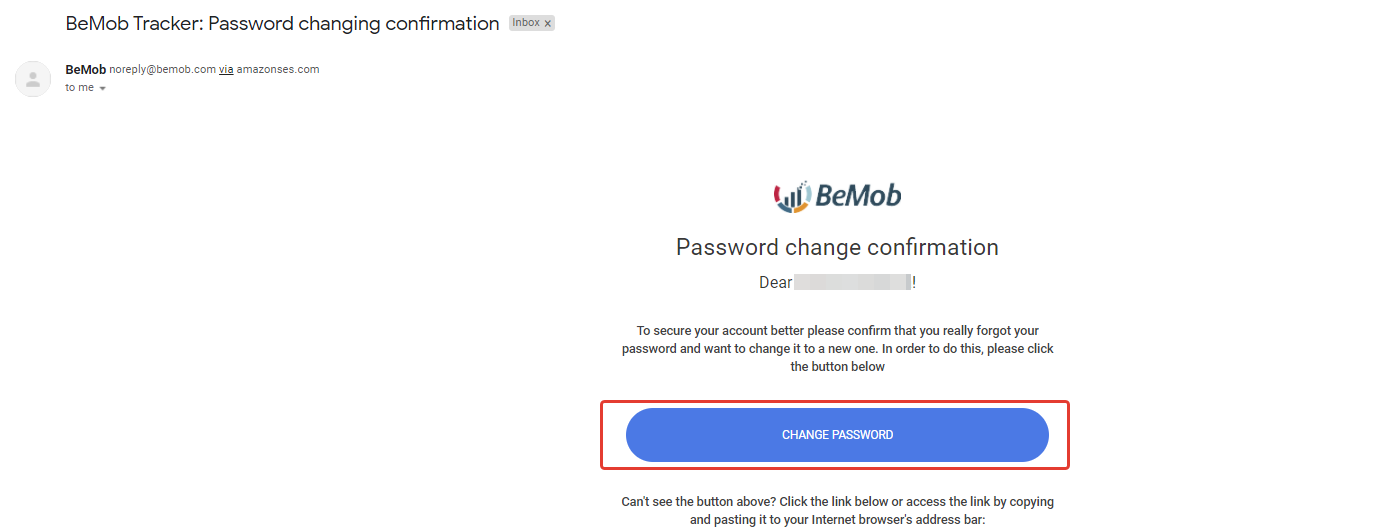Confirm reset with CHANGE PASSWORD button

(x=837, y=435)
